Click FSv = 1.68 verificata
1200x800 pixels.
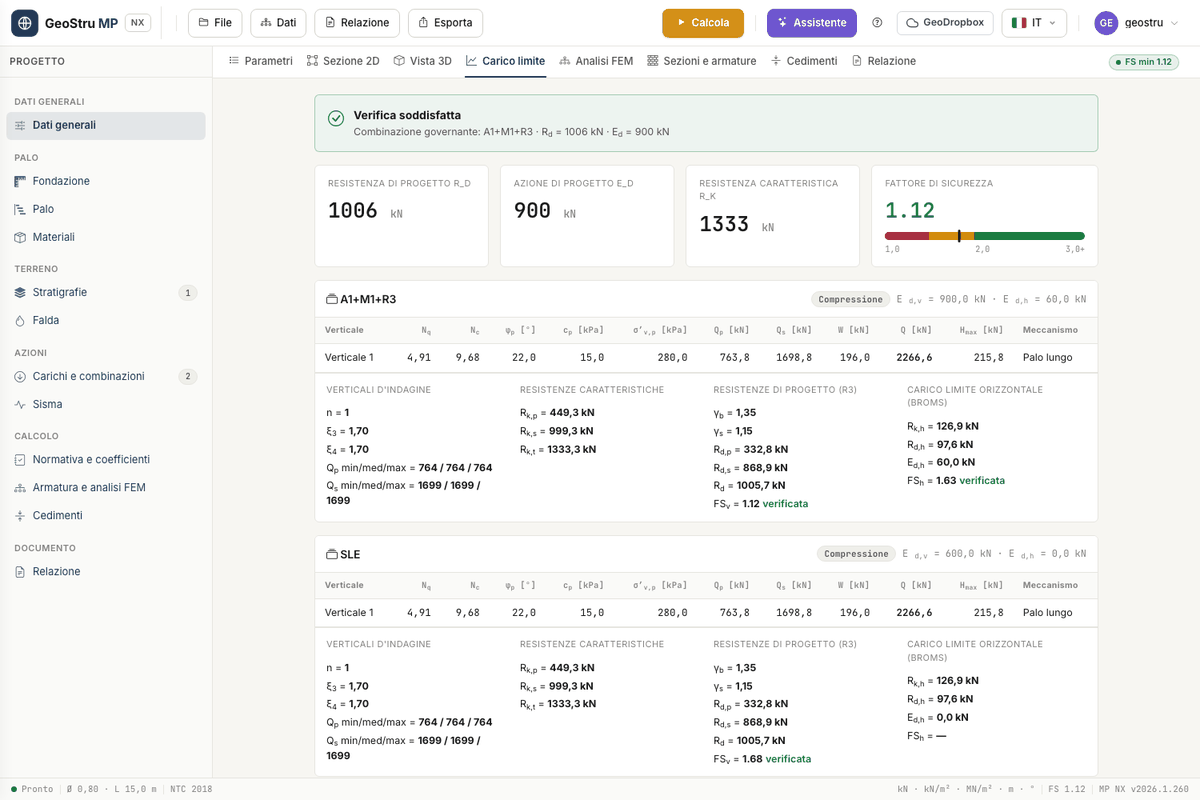(x=762, y=759)
